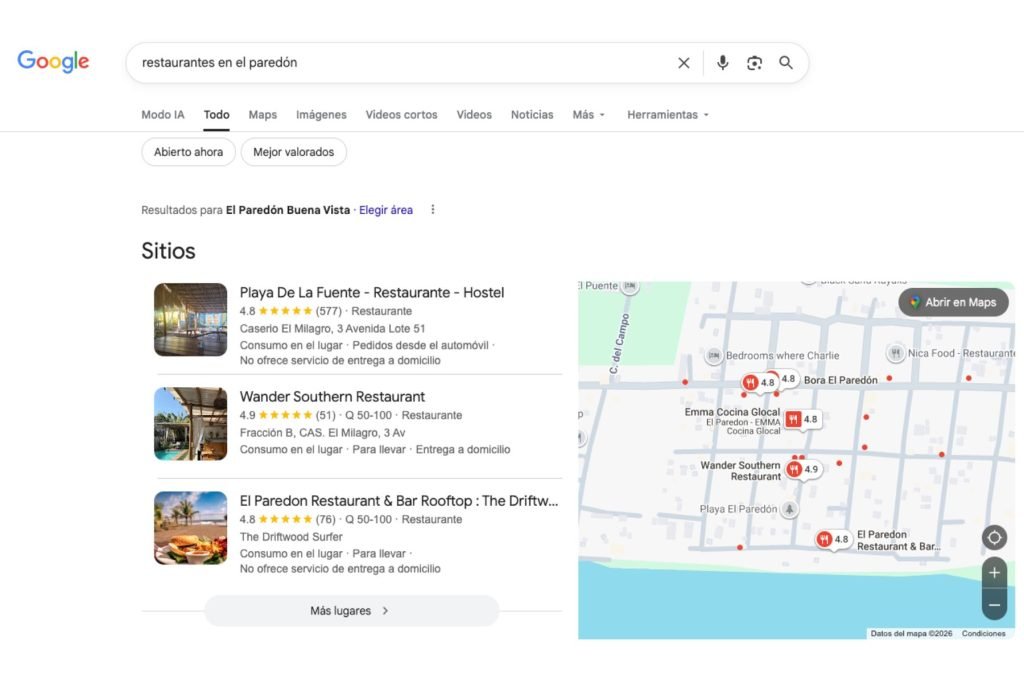Click the Wander Southern Restaurant 4.9 map pin
This screenshot has height=683, width=1024.
pos(794,469)
